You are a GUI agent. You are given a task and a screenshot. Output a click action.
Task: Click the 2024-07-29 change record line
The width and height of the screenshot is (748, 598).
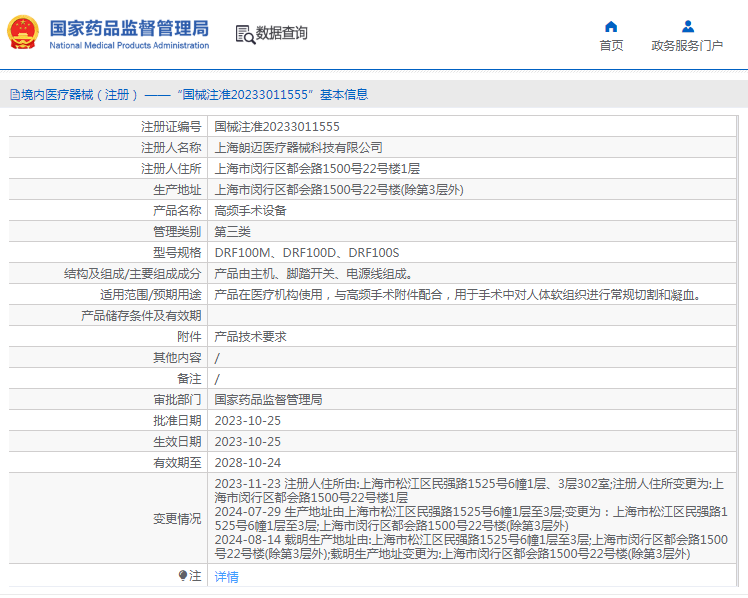471,518
